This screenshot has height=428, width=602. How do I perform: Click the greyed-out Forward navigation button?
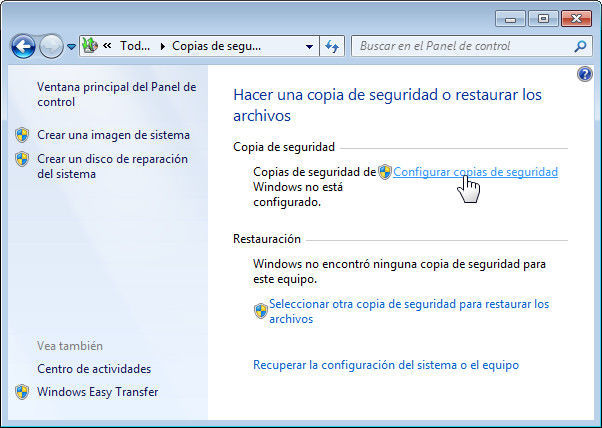click(x=51, y=46)
